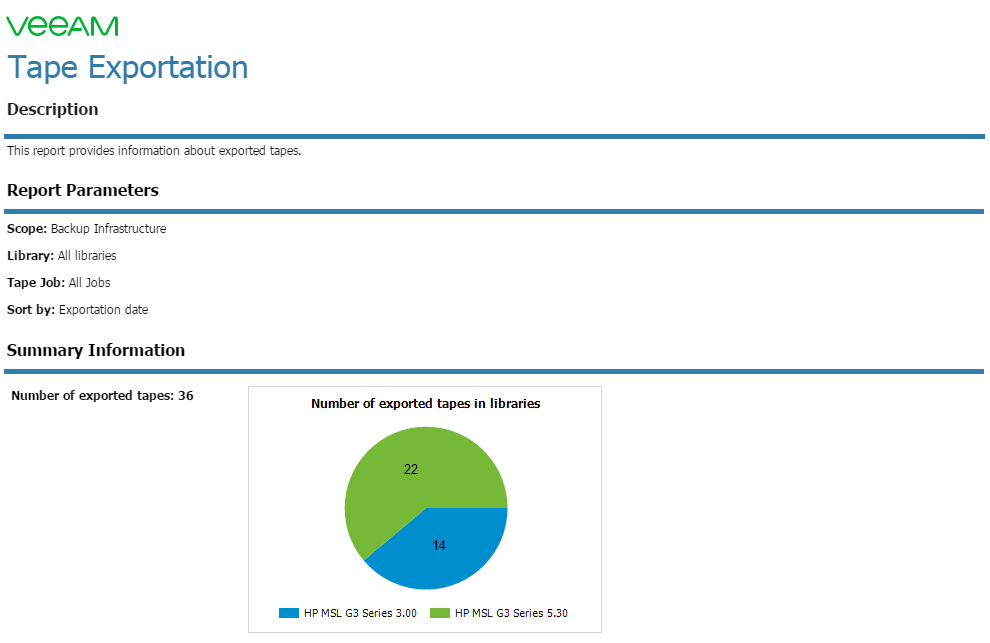
Task: Select the Sort by: Exportation date line
Action: click(78, 310)
